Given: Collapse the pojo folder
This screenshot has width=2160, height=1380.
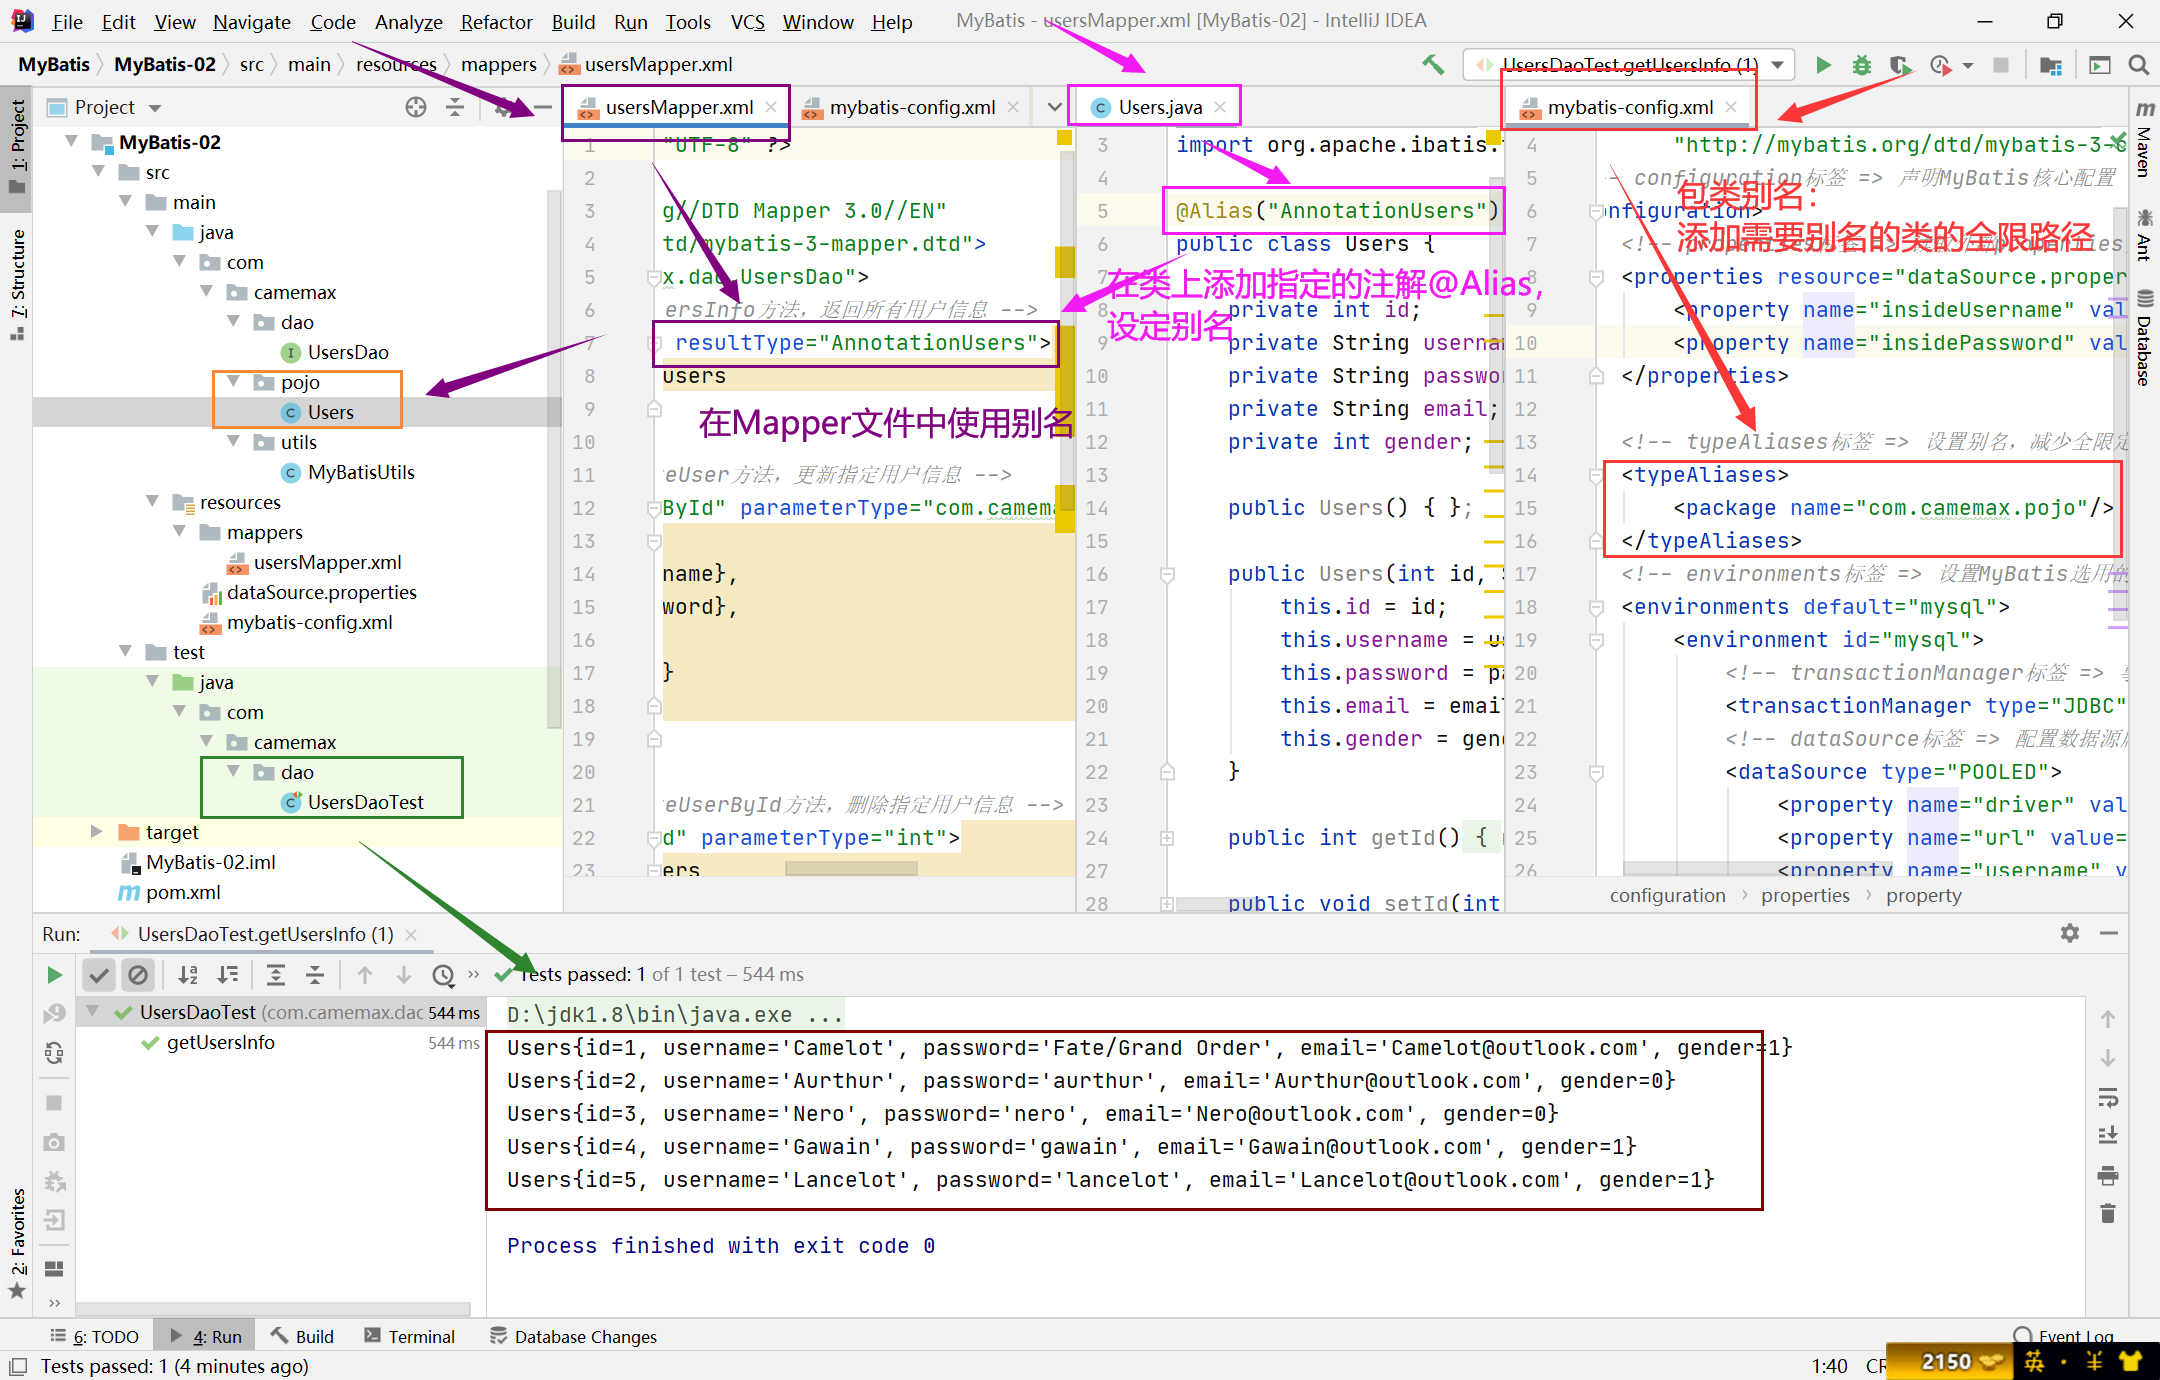Looking at the screenshot, I should [x=233, y=382].
